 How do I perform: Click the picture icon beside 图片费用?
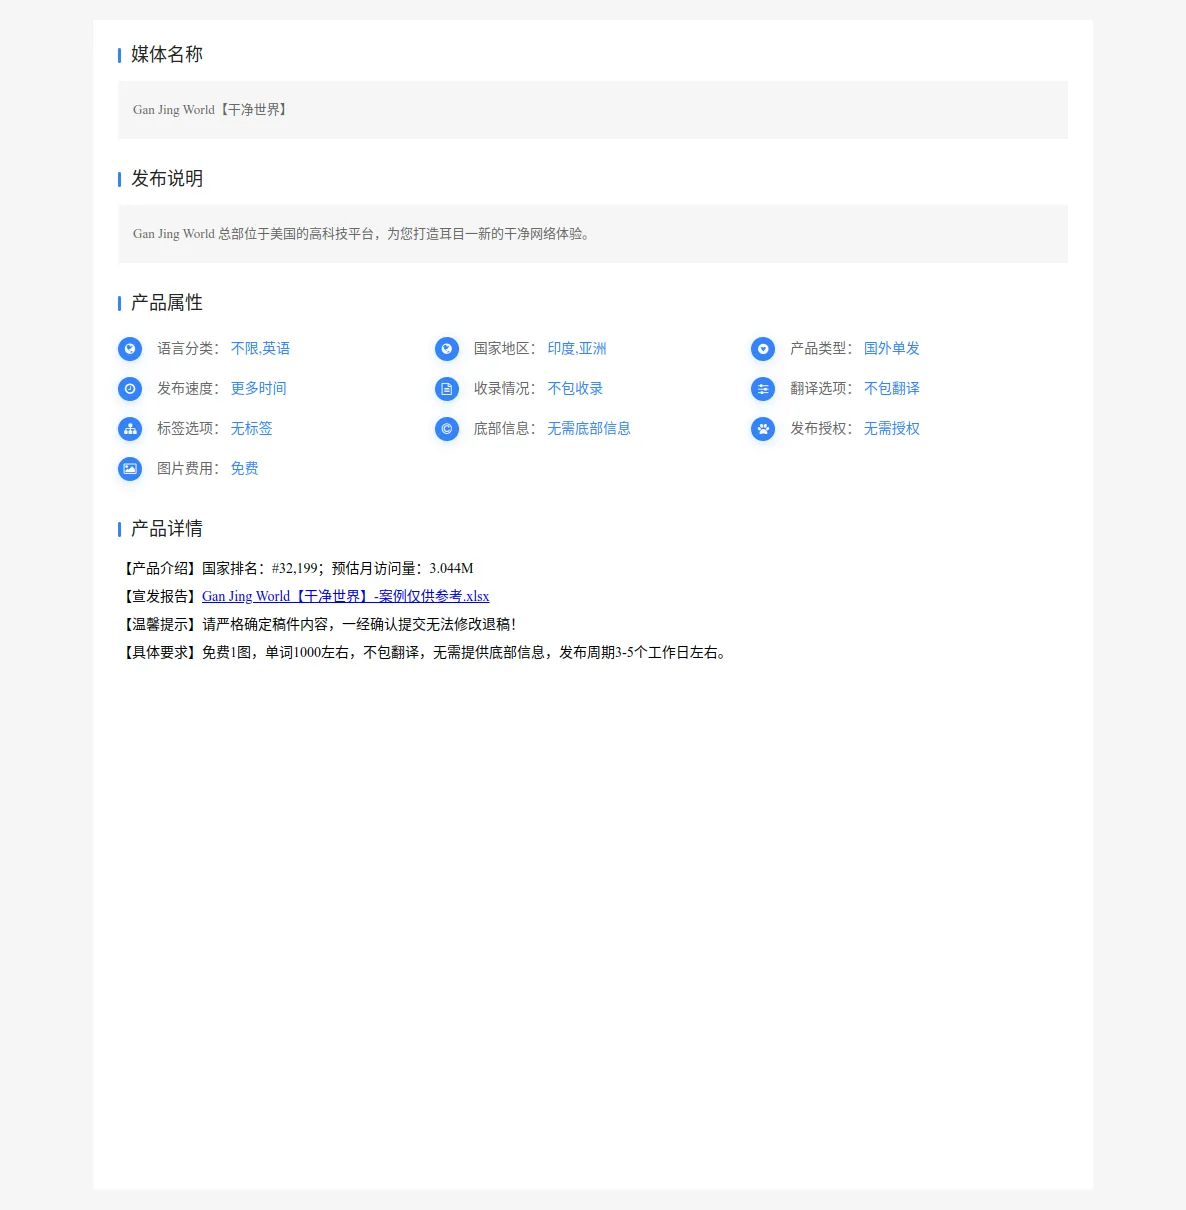(x=130, y=469)
